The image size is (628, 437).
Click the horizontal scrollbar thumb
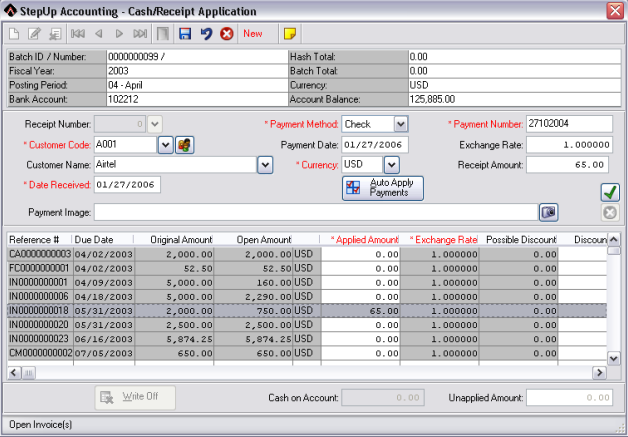point(28,373)
